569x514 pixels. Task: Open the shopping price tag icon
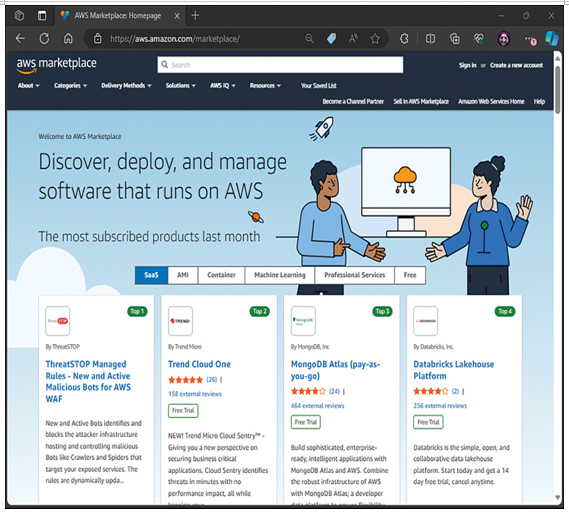(x=331, y=38)
